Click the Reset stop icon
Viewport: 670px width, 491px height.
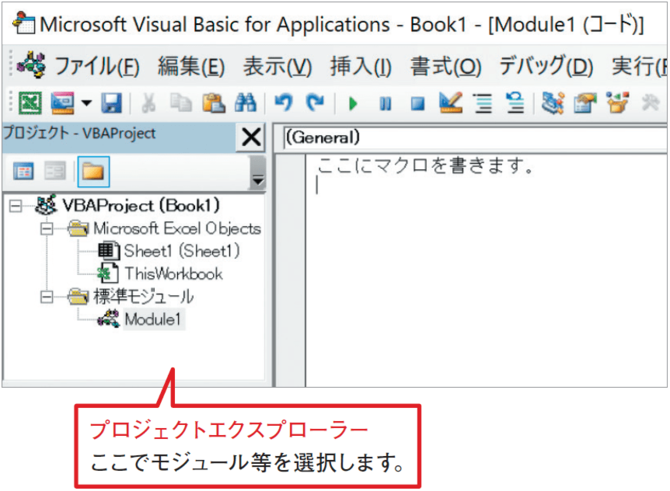417,103
